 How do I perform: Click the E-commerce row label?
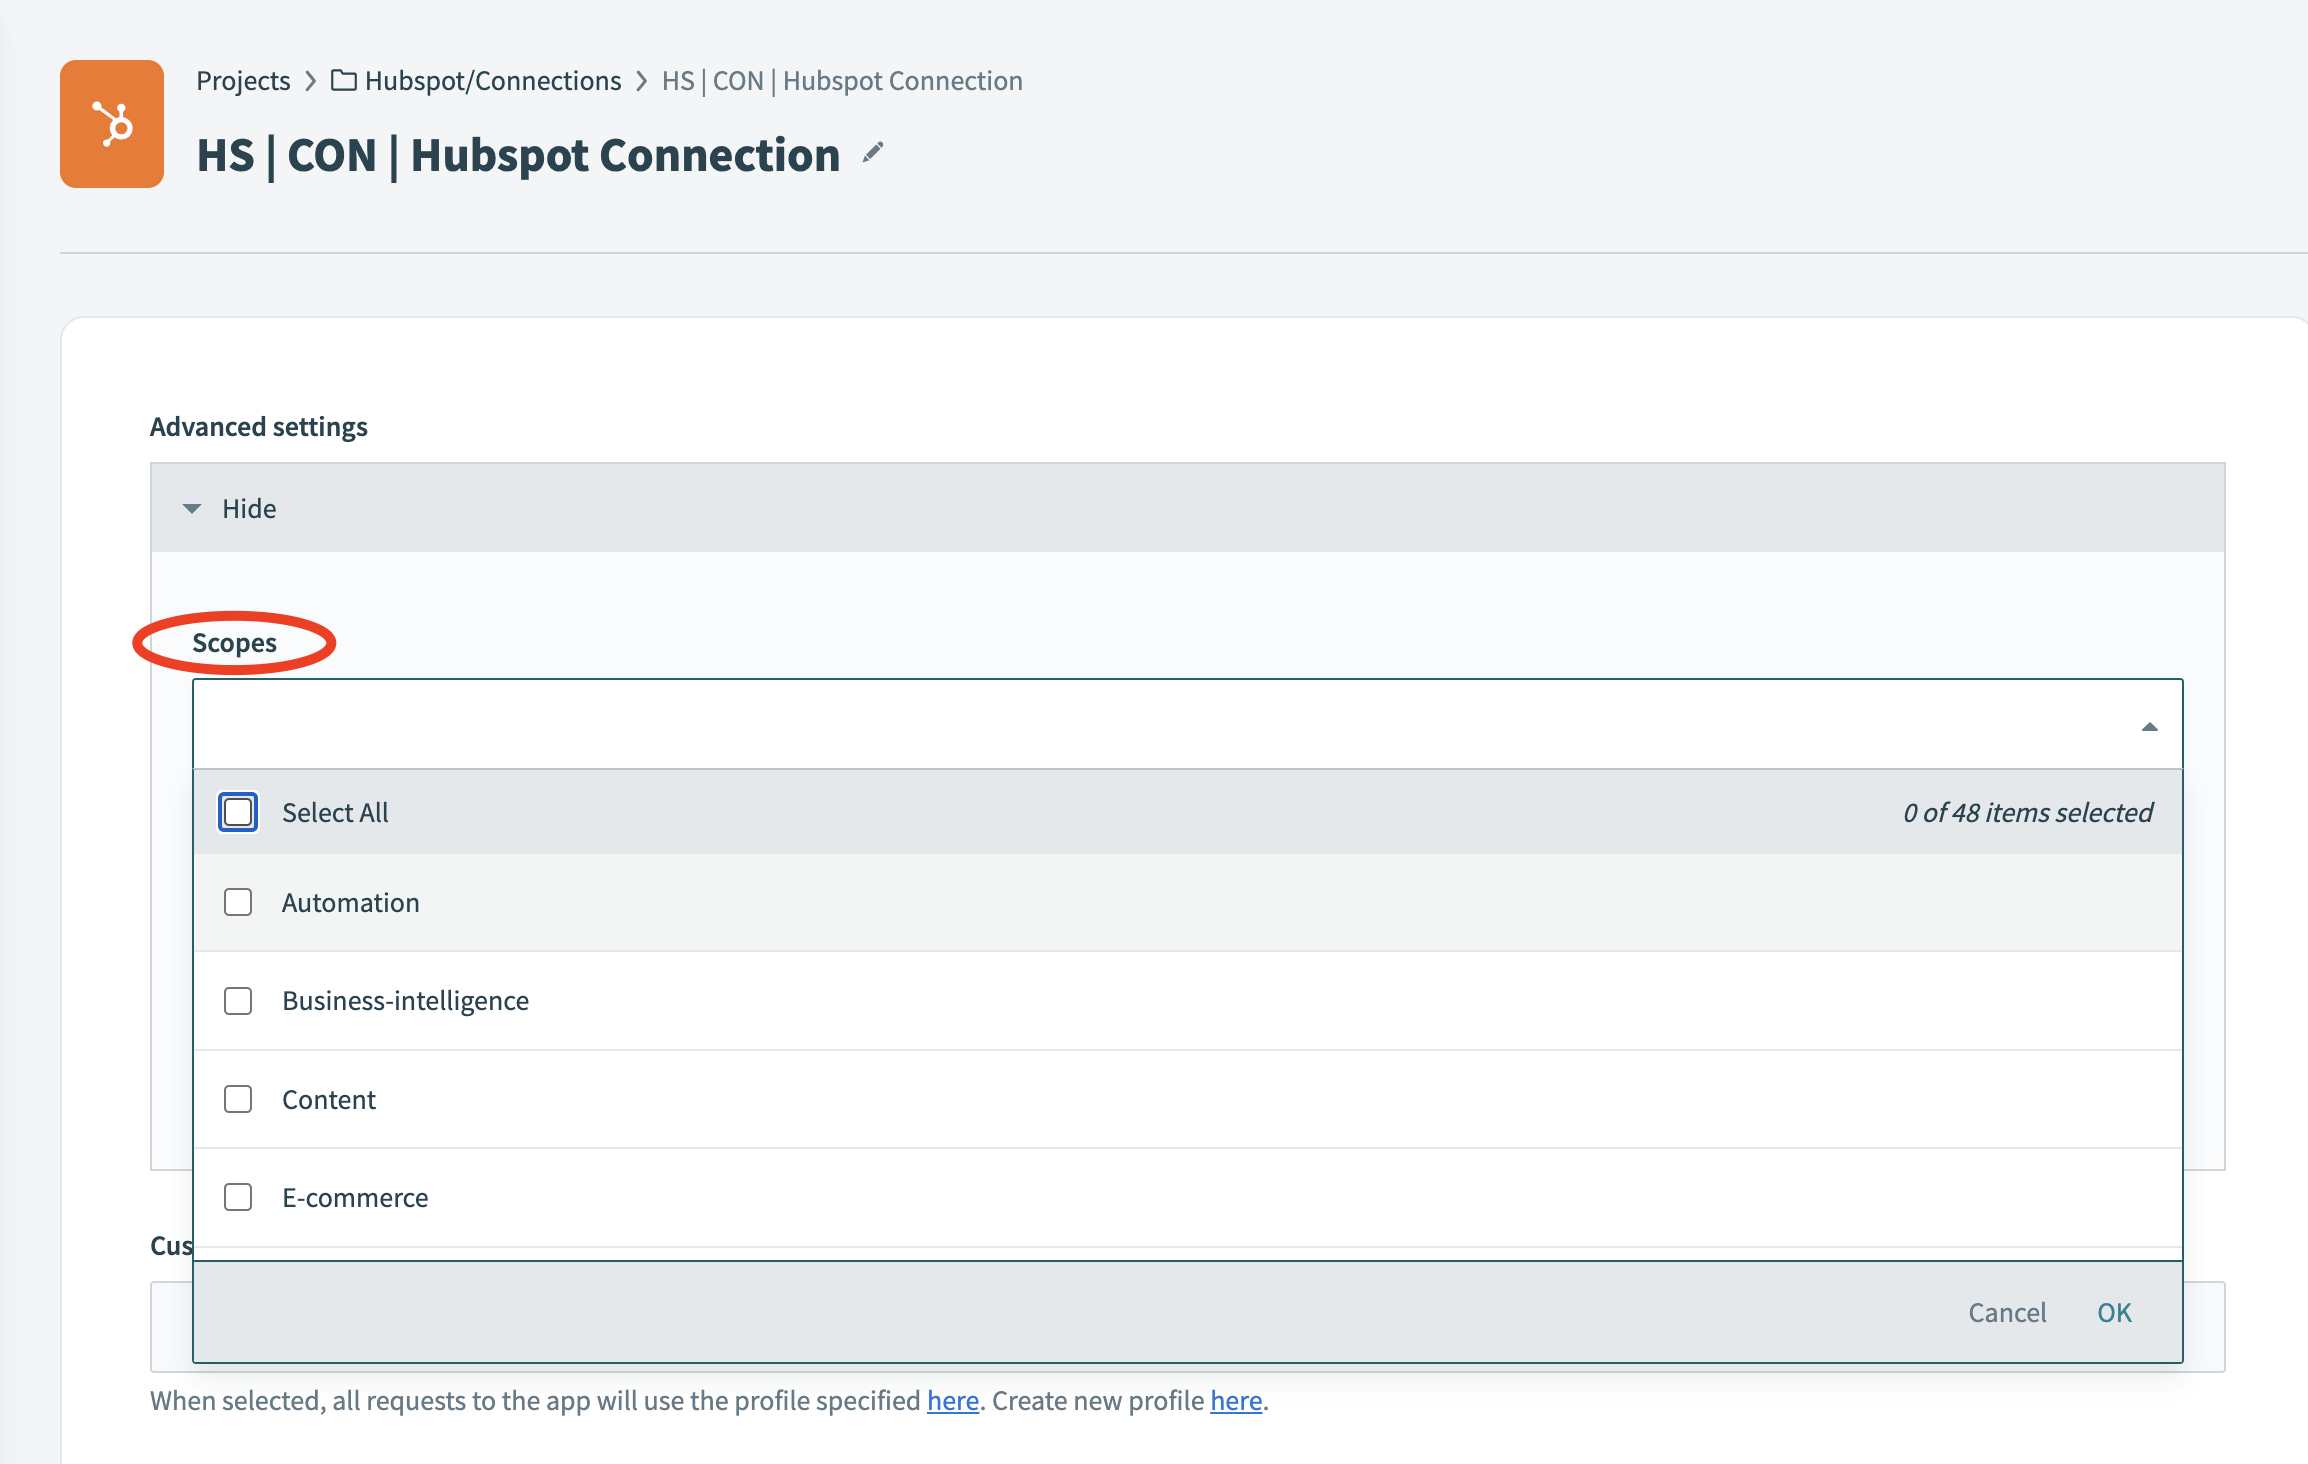pyautogui.click(x=355, y=1197)
